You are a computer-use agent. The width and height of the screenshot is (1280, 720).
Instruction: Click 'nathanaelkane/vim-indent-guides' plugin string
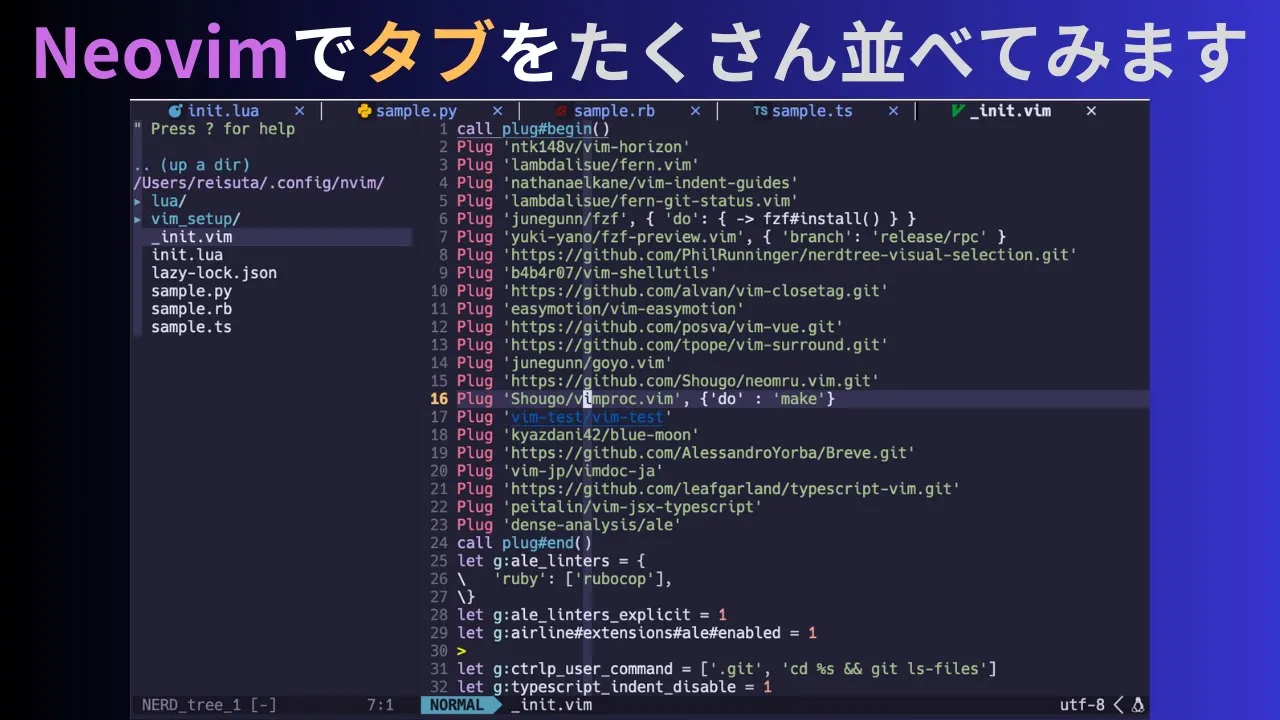(650, 183)
